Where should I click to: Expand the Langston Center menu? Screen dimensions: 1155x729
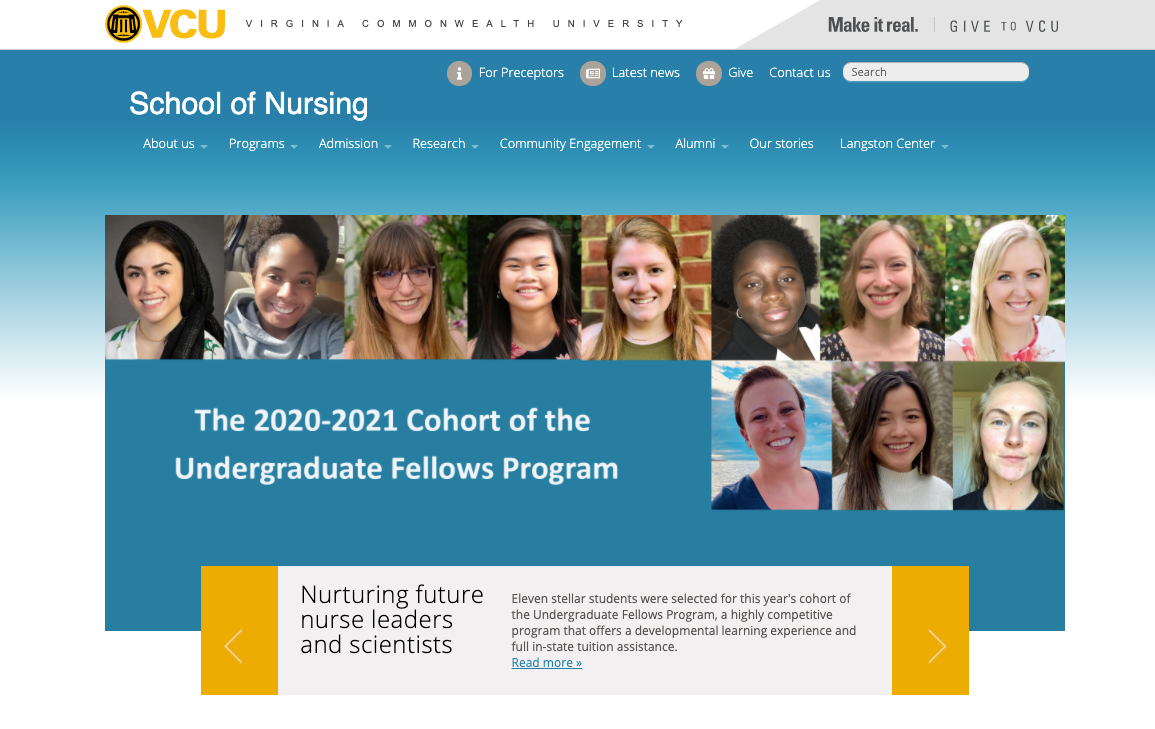pyautogui.click(x=894, y=144)
